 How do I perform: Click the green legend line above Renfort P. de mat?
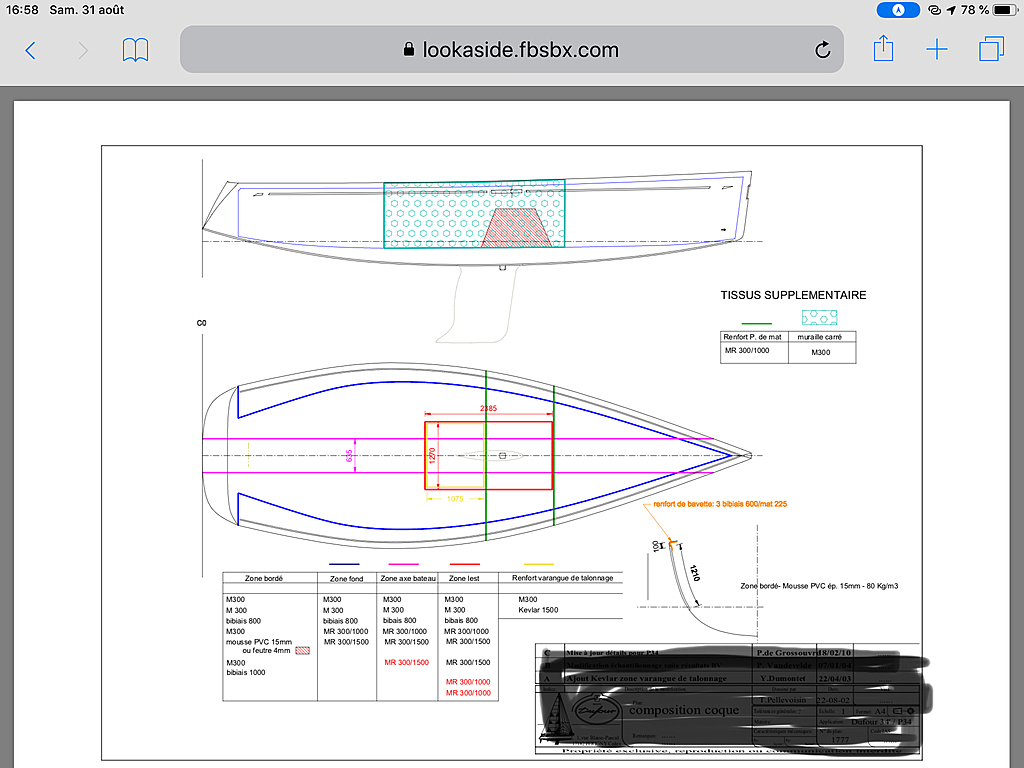(756, 323)
